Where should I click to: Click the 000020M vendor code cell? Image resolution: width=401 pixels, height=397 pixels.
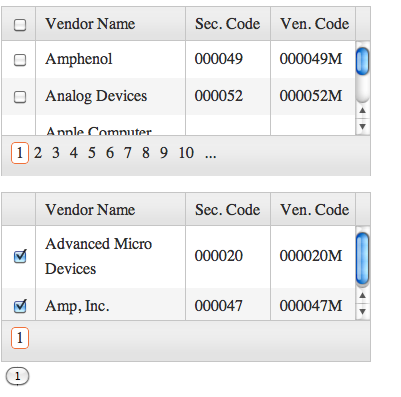(x=313, y=257)
